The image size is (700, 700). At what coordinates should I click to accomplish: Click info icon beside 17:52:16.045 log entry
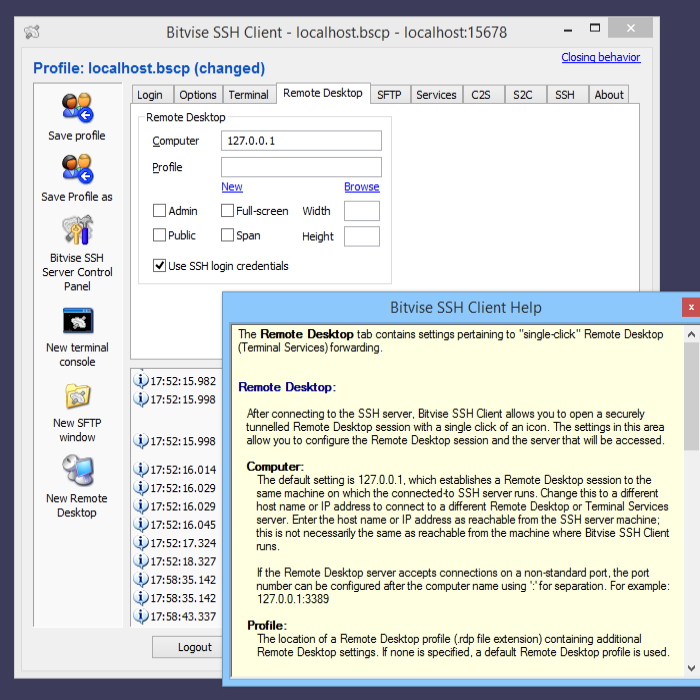[x=141, y=524]
